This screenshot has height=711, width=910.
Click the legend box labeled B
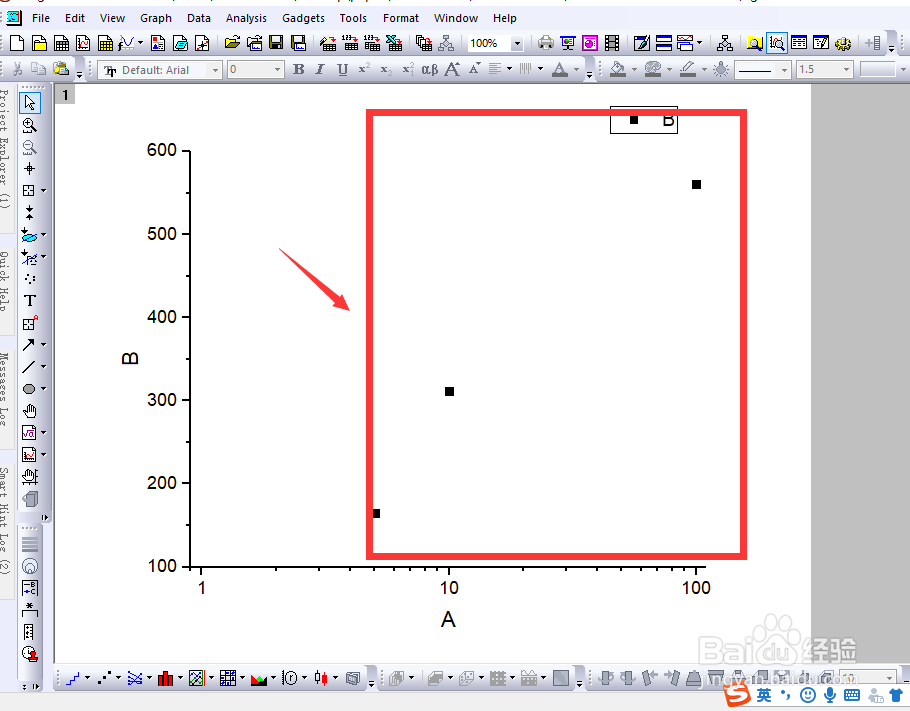[x=644, y=120]
